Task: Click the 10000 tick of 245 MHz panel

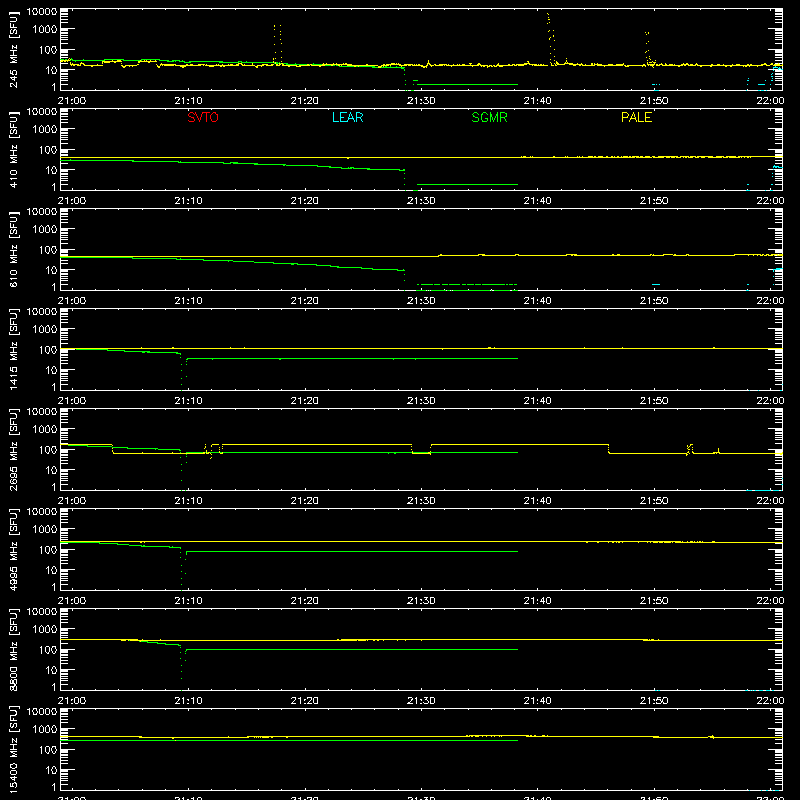Action: click(42, 12)
